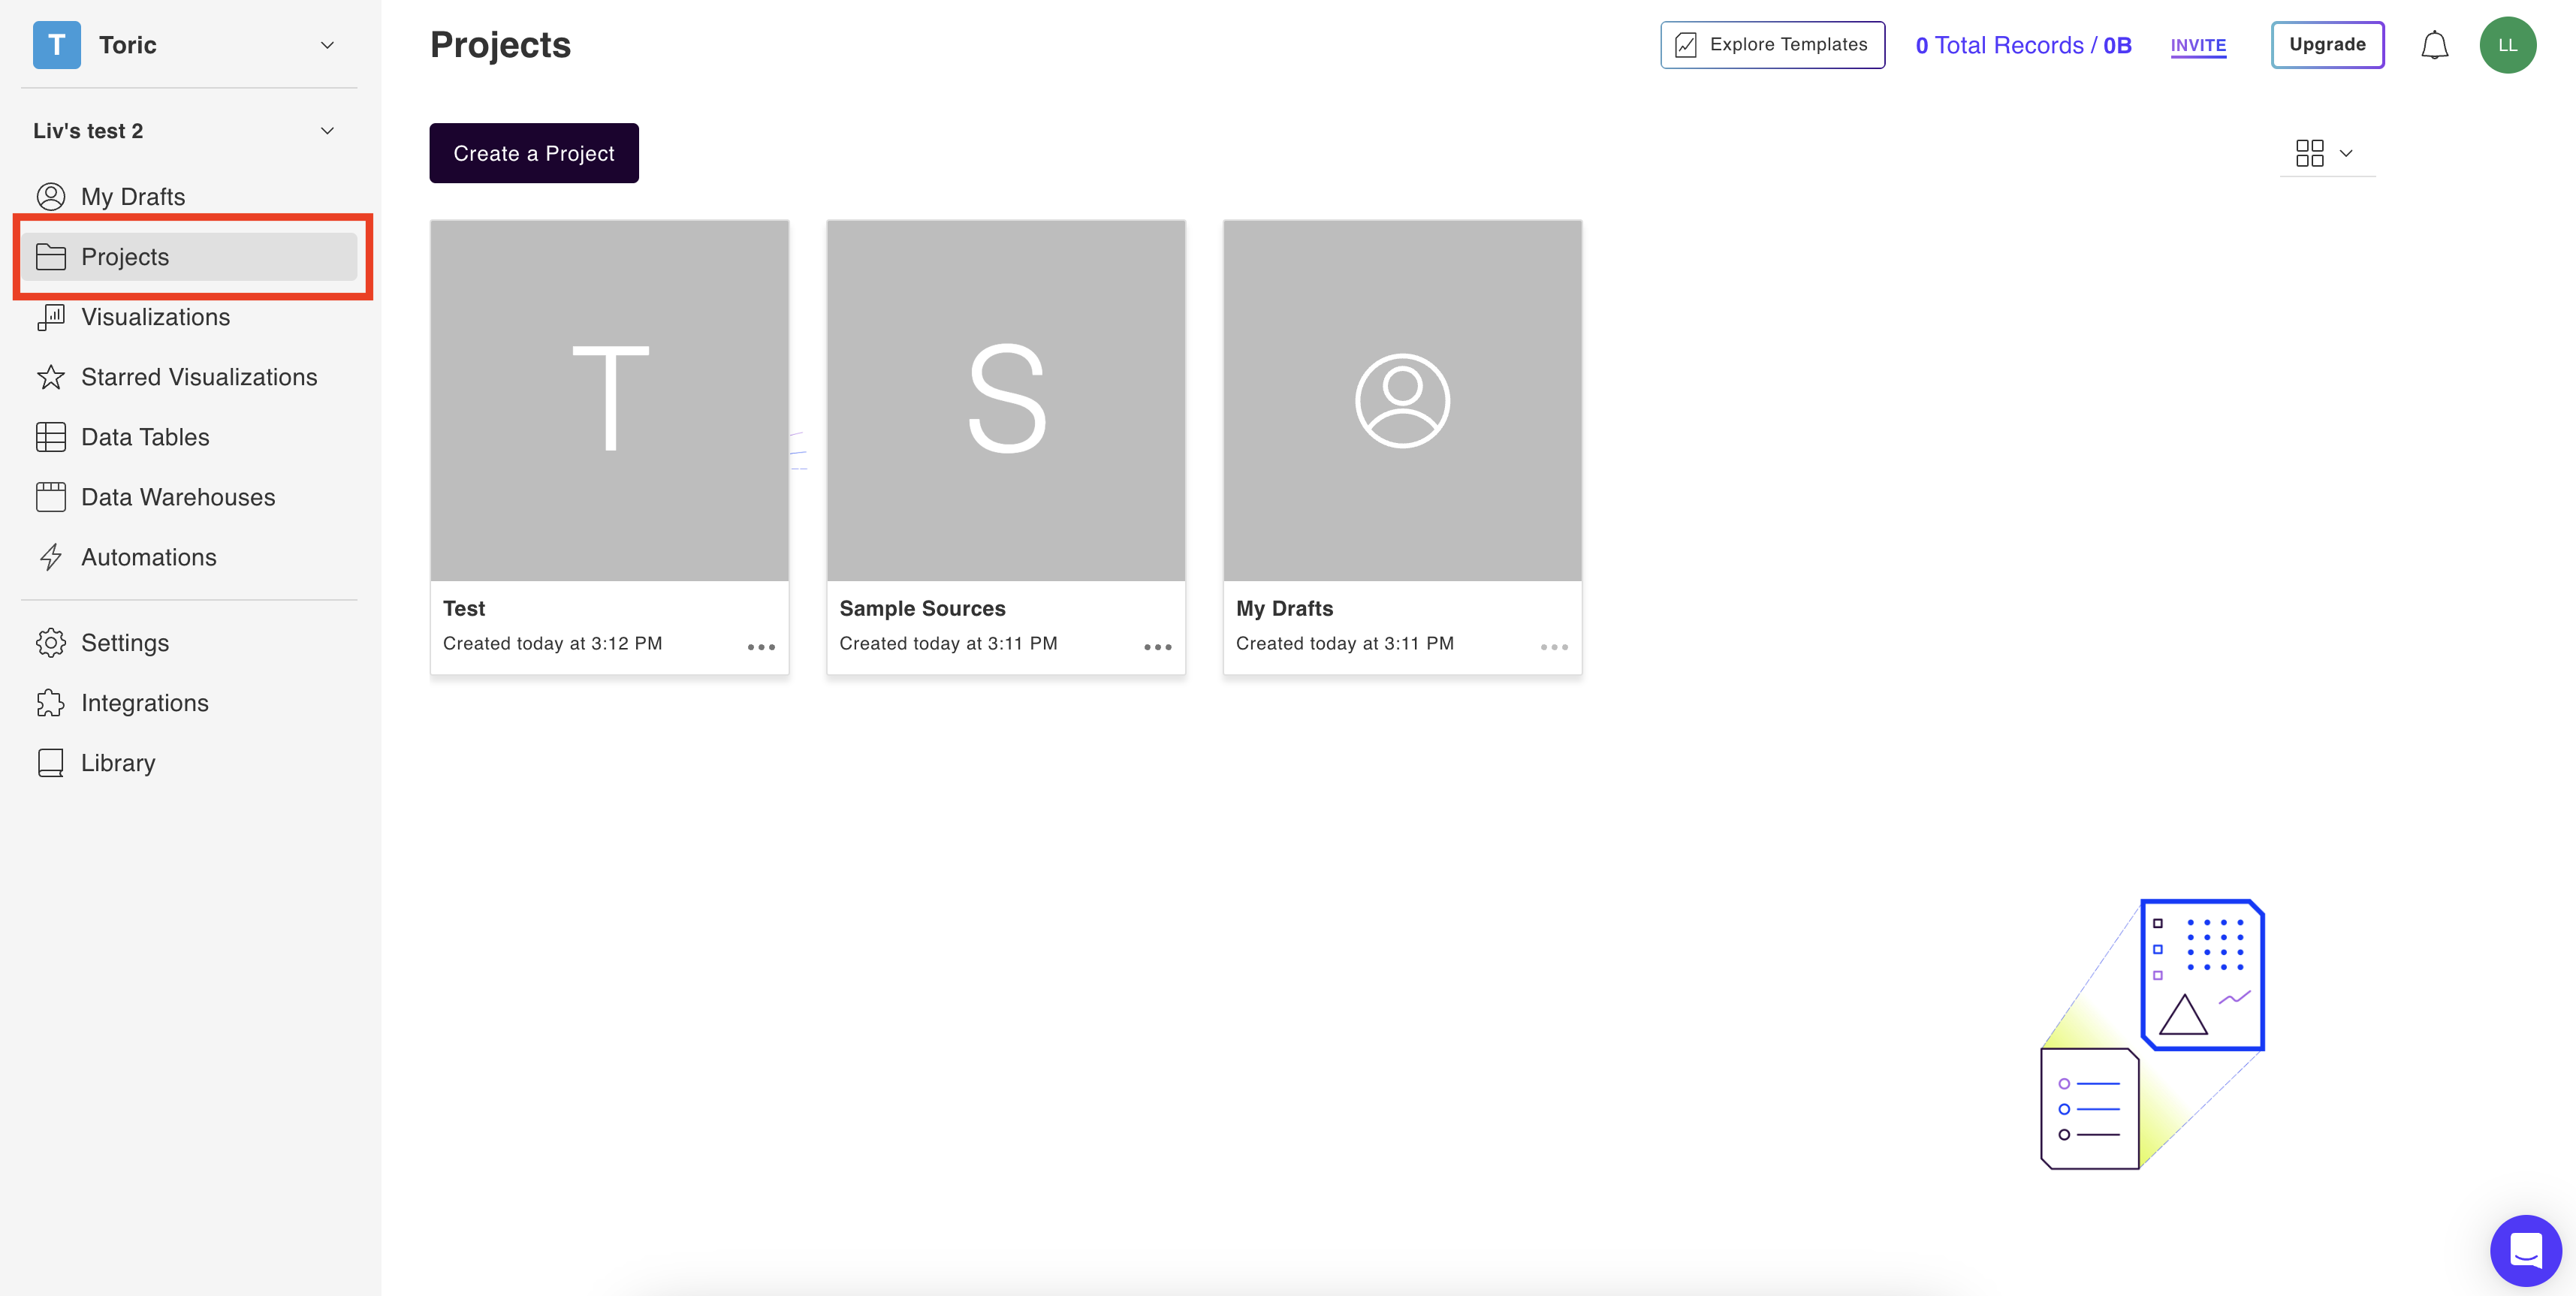Open more options for Test project
Screen dimensions: 2576x1296
(x=761, y=647)
